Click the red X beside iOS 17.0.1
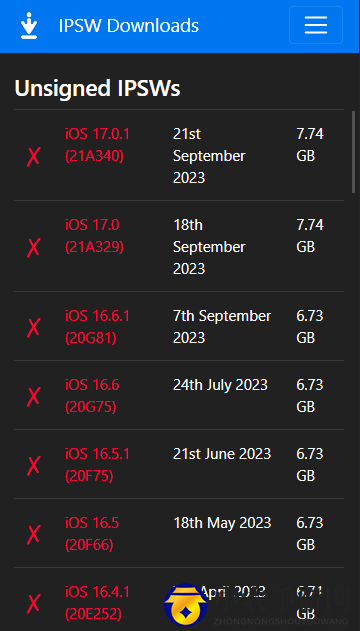The width and height of the screenshot is (360, 631). pyautogui.click(x=33, y=156)
